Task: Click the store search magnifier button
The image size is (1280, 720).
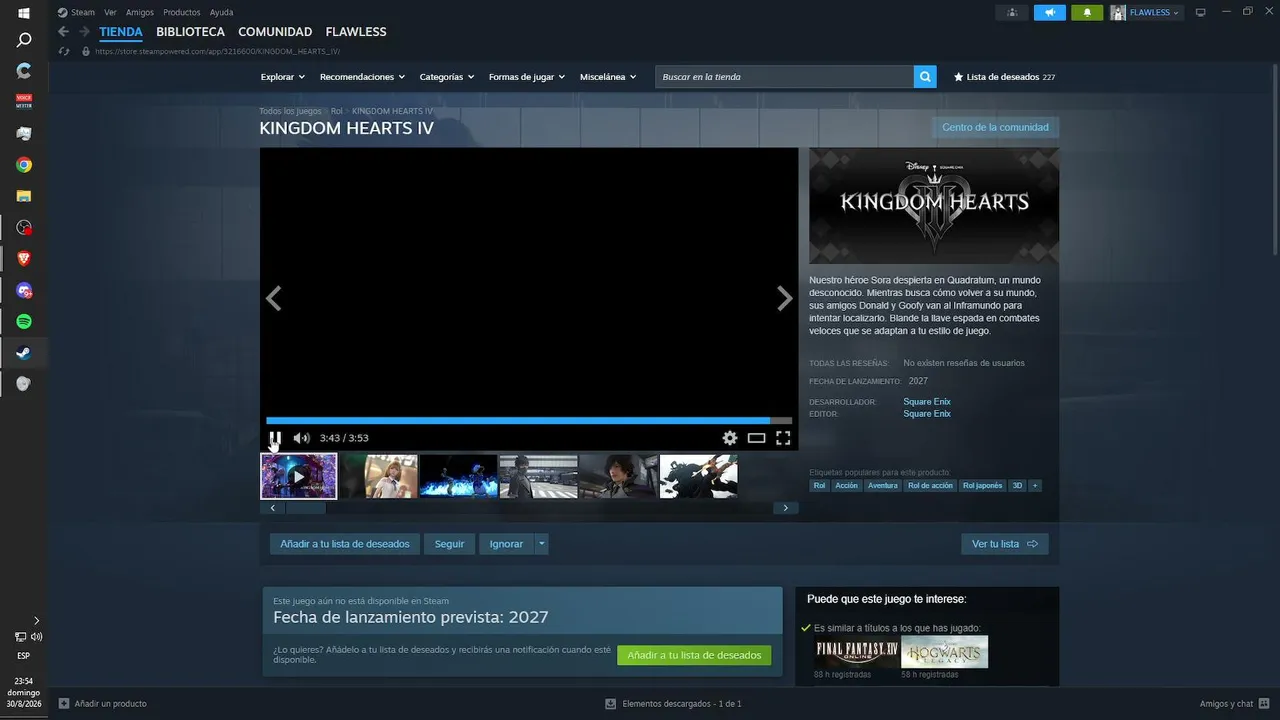Action: tap(925, 76)
